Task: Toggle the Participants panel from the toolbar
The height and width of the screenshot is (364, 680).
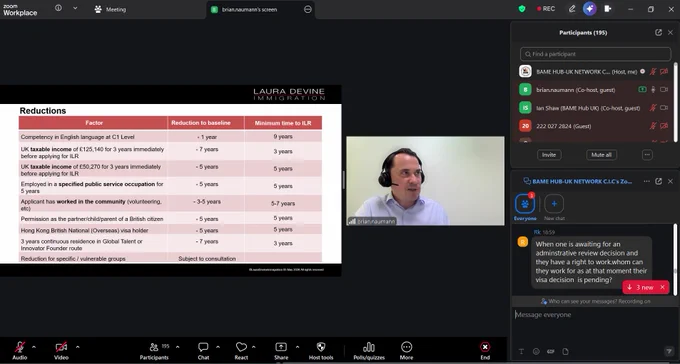Action: coord(154,350)
